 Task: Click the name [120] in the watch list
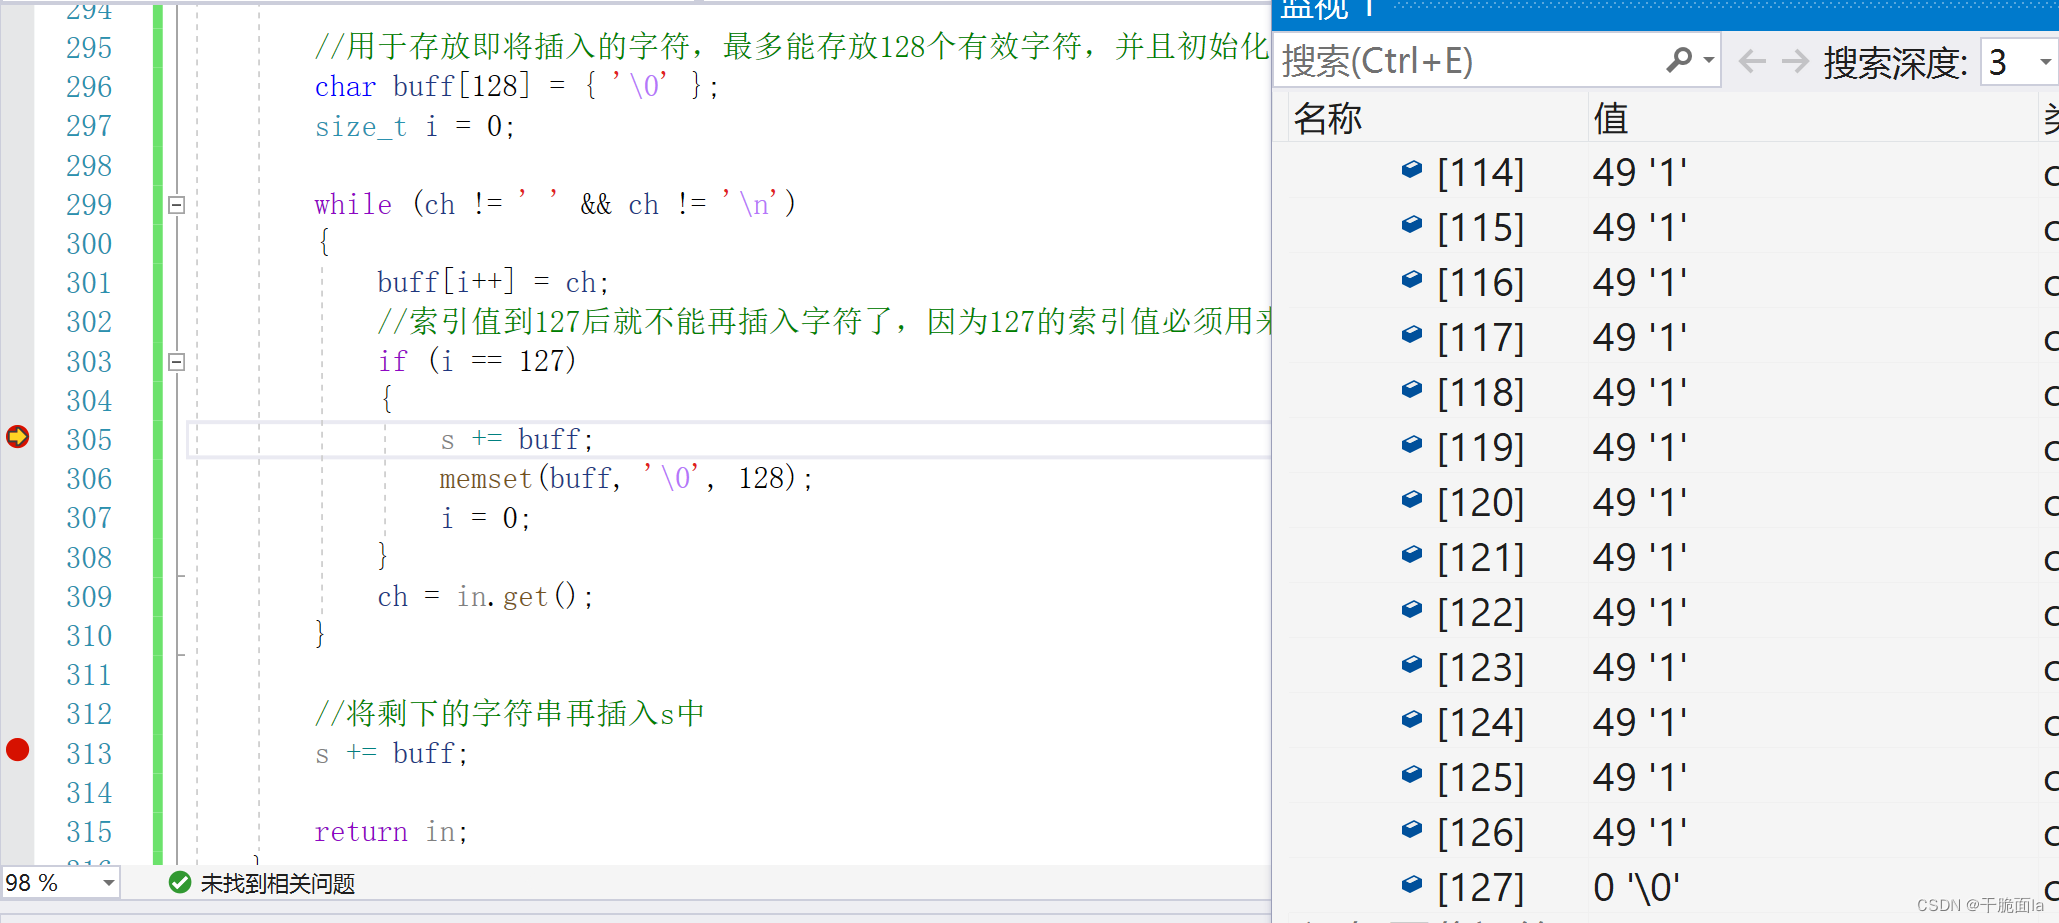(x=1481, y=502)
